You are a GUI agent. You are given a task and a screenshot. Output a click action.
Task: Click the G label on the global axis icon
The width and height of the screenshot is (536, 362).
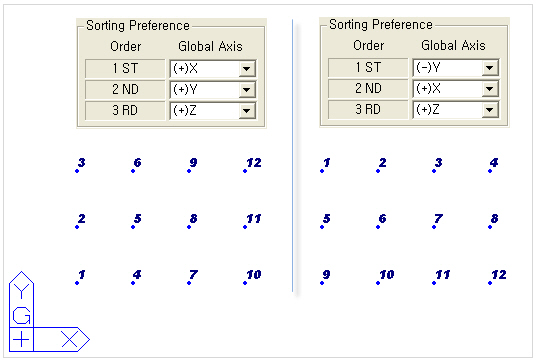pyautogui.click(x=22, y=316)
